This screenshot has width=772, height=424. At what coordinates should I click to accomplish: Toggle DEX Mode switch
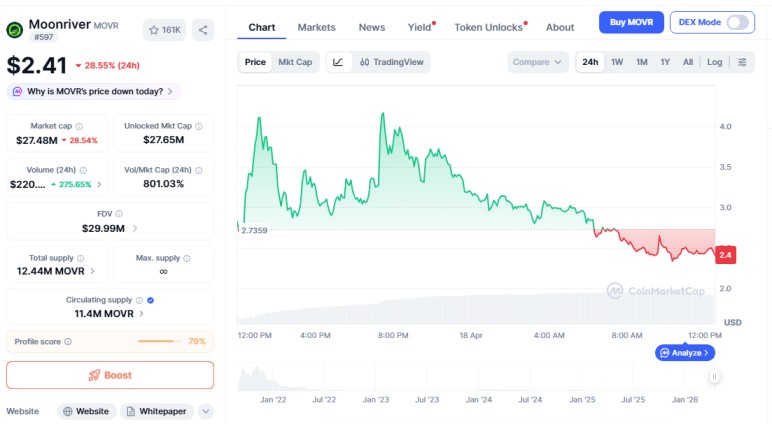tap(737, 22)
